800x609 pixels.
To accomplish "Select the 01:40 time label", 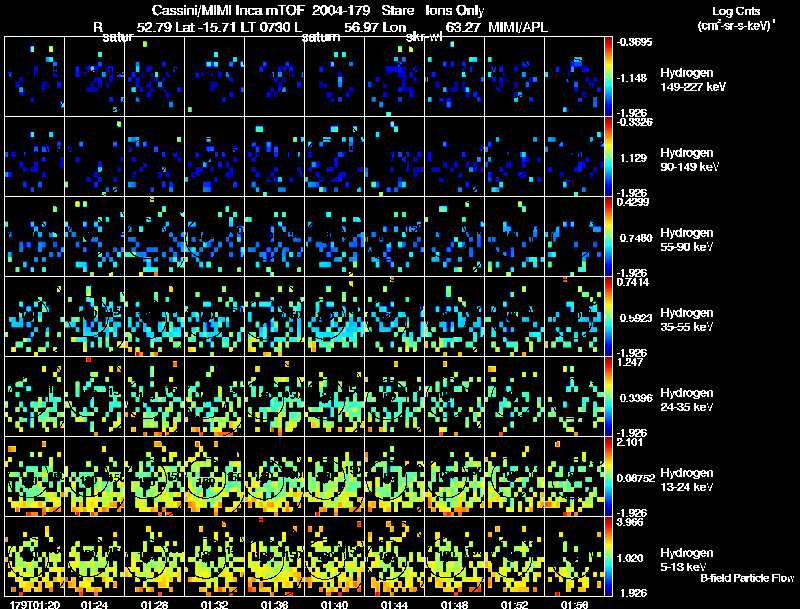I will 334,604.
